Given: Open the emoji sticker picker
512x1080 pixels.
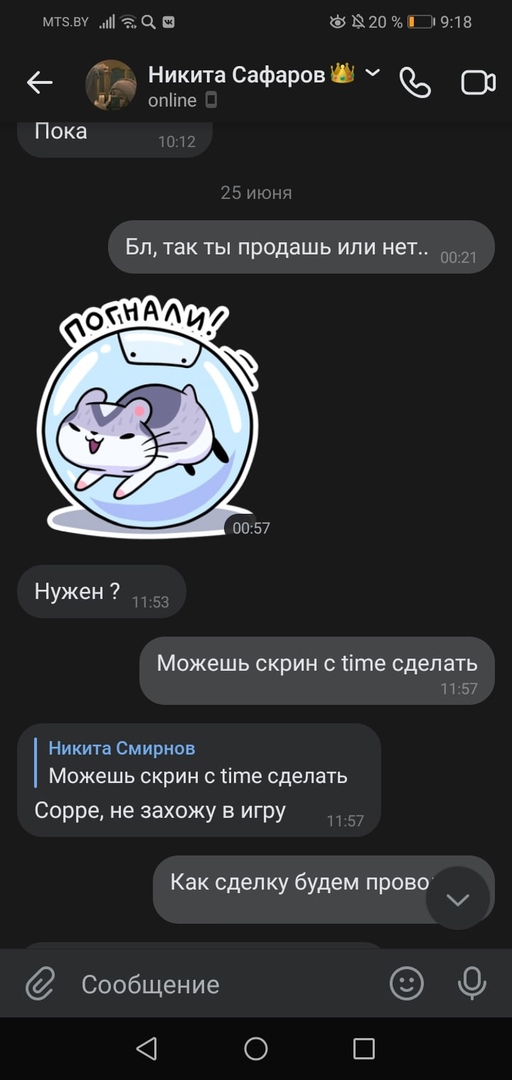Looking at the screenshot, I should (407, 983).
